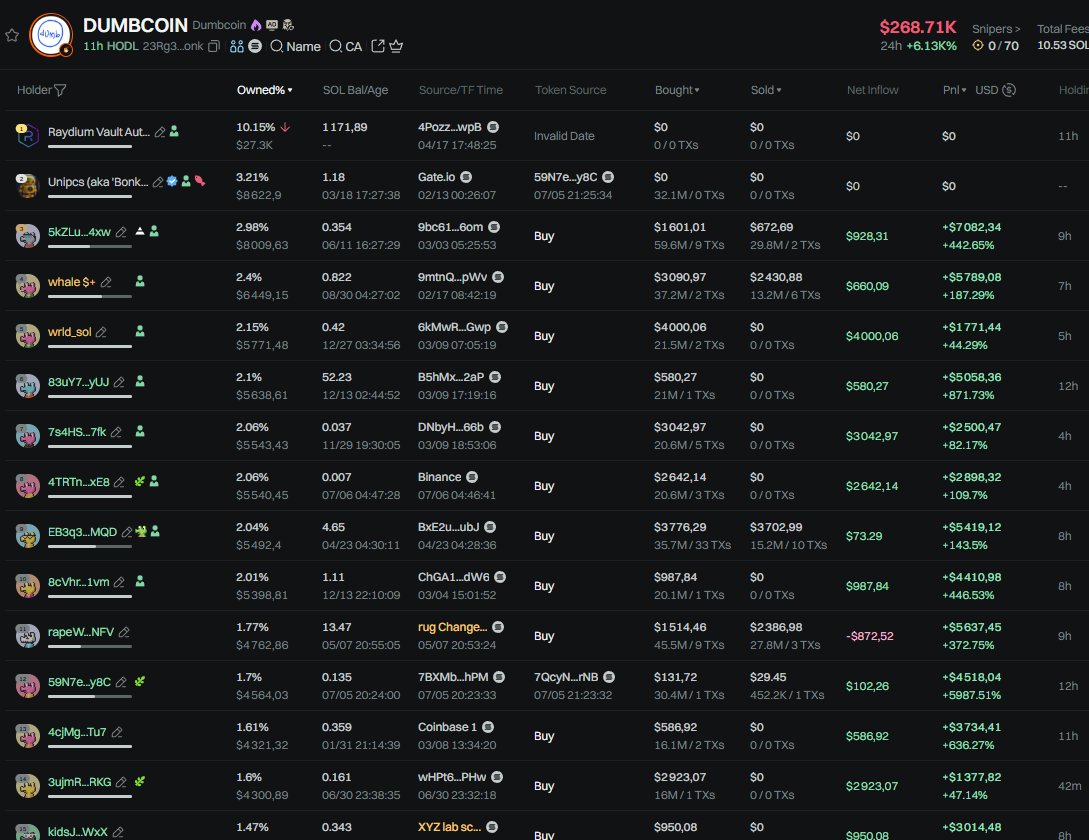Open holder kidsJ...WxX
Image resolution: width=1089 pixels, height=840 pixels.
[x=78, y=832]
